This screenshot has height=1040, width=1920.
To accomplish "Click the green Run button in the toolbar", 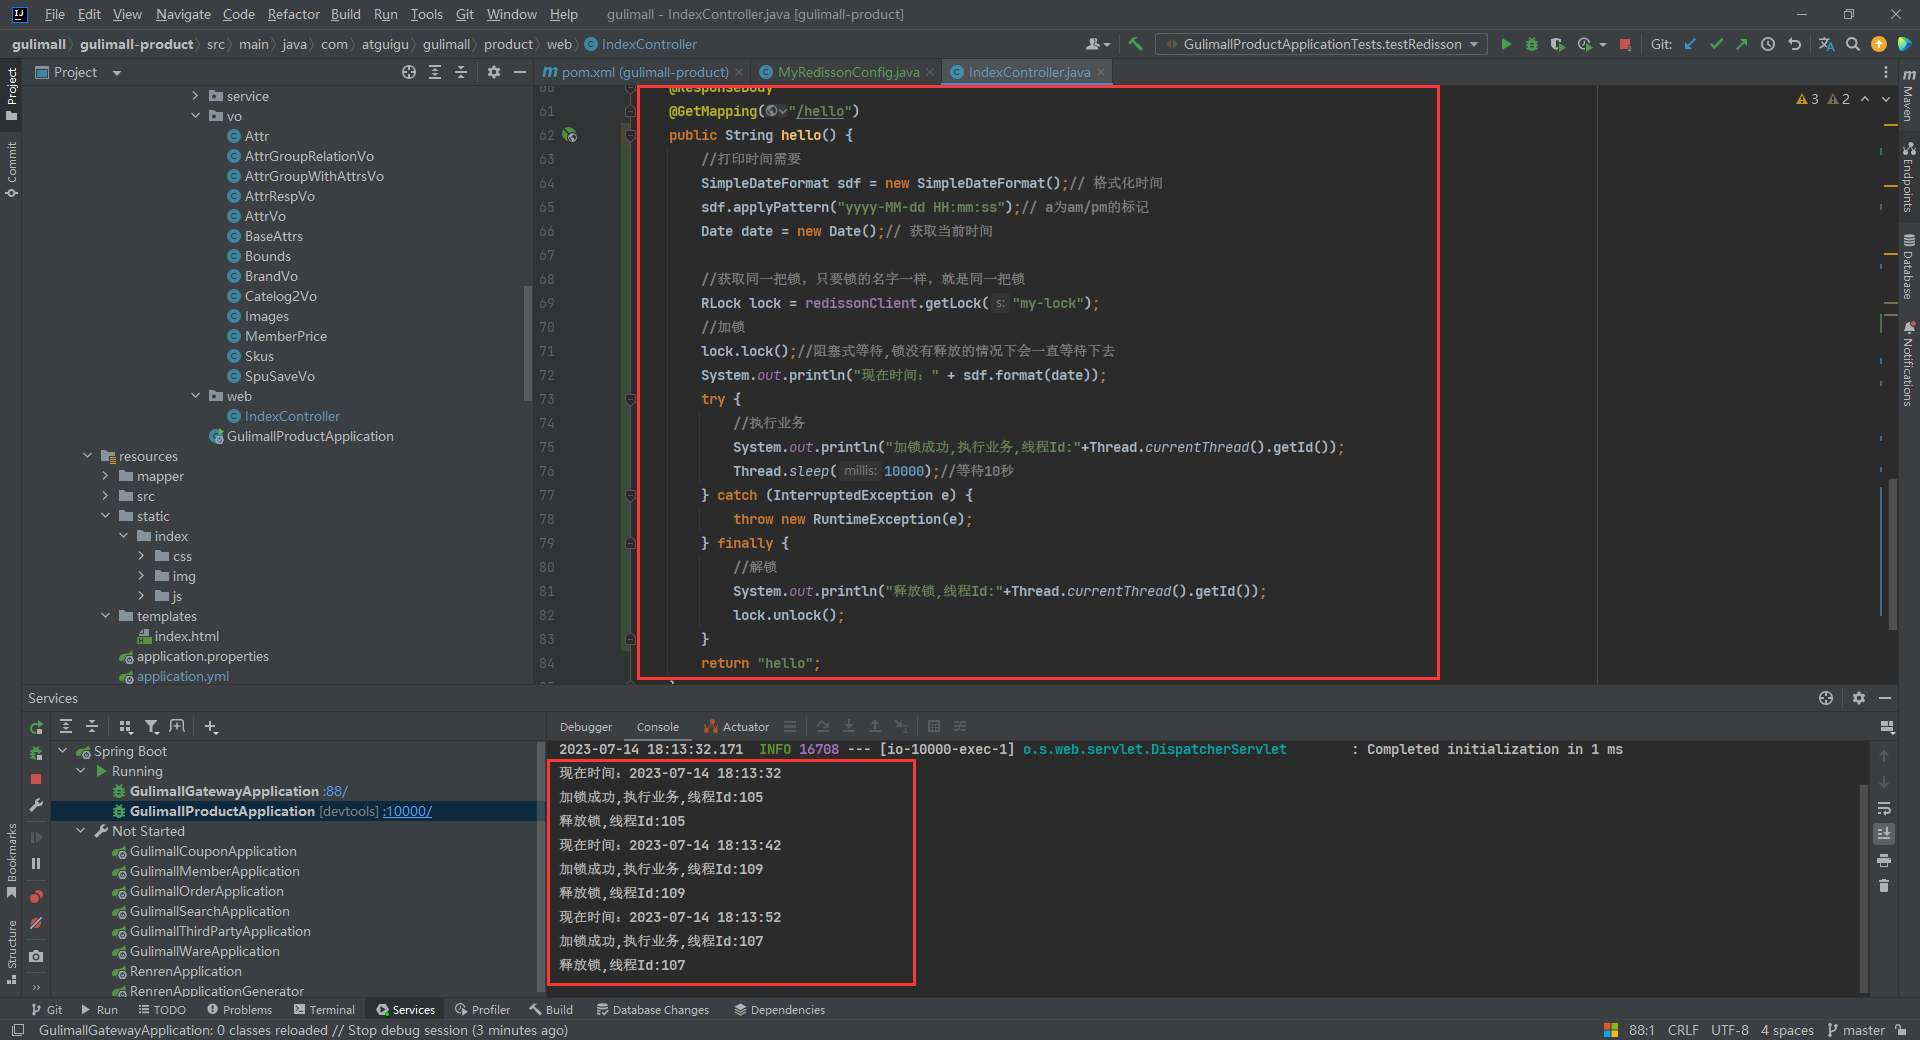I will pyautogui.click(x=1506, y=44).
